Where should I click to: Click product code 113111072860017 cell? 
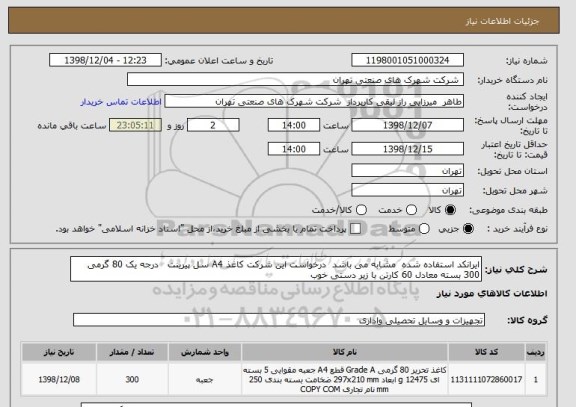[x=486, y=379]
